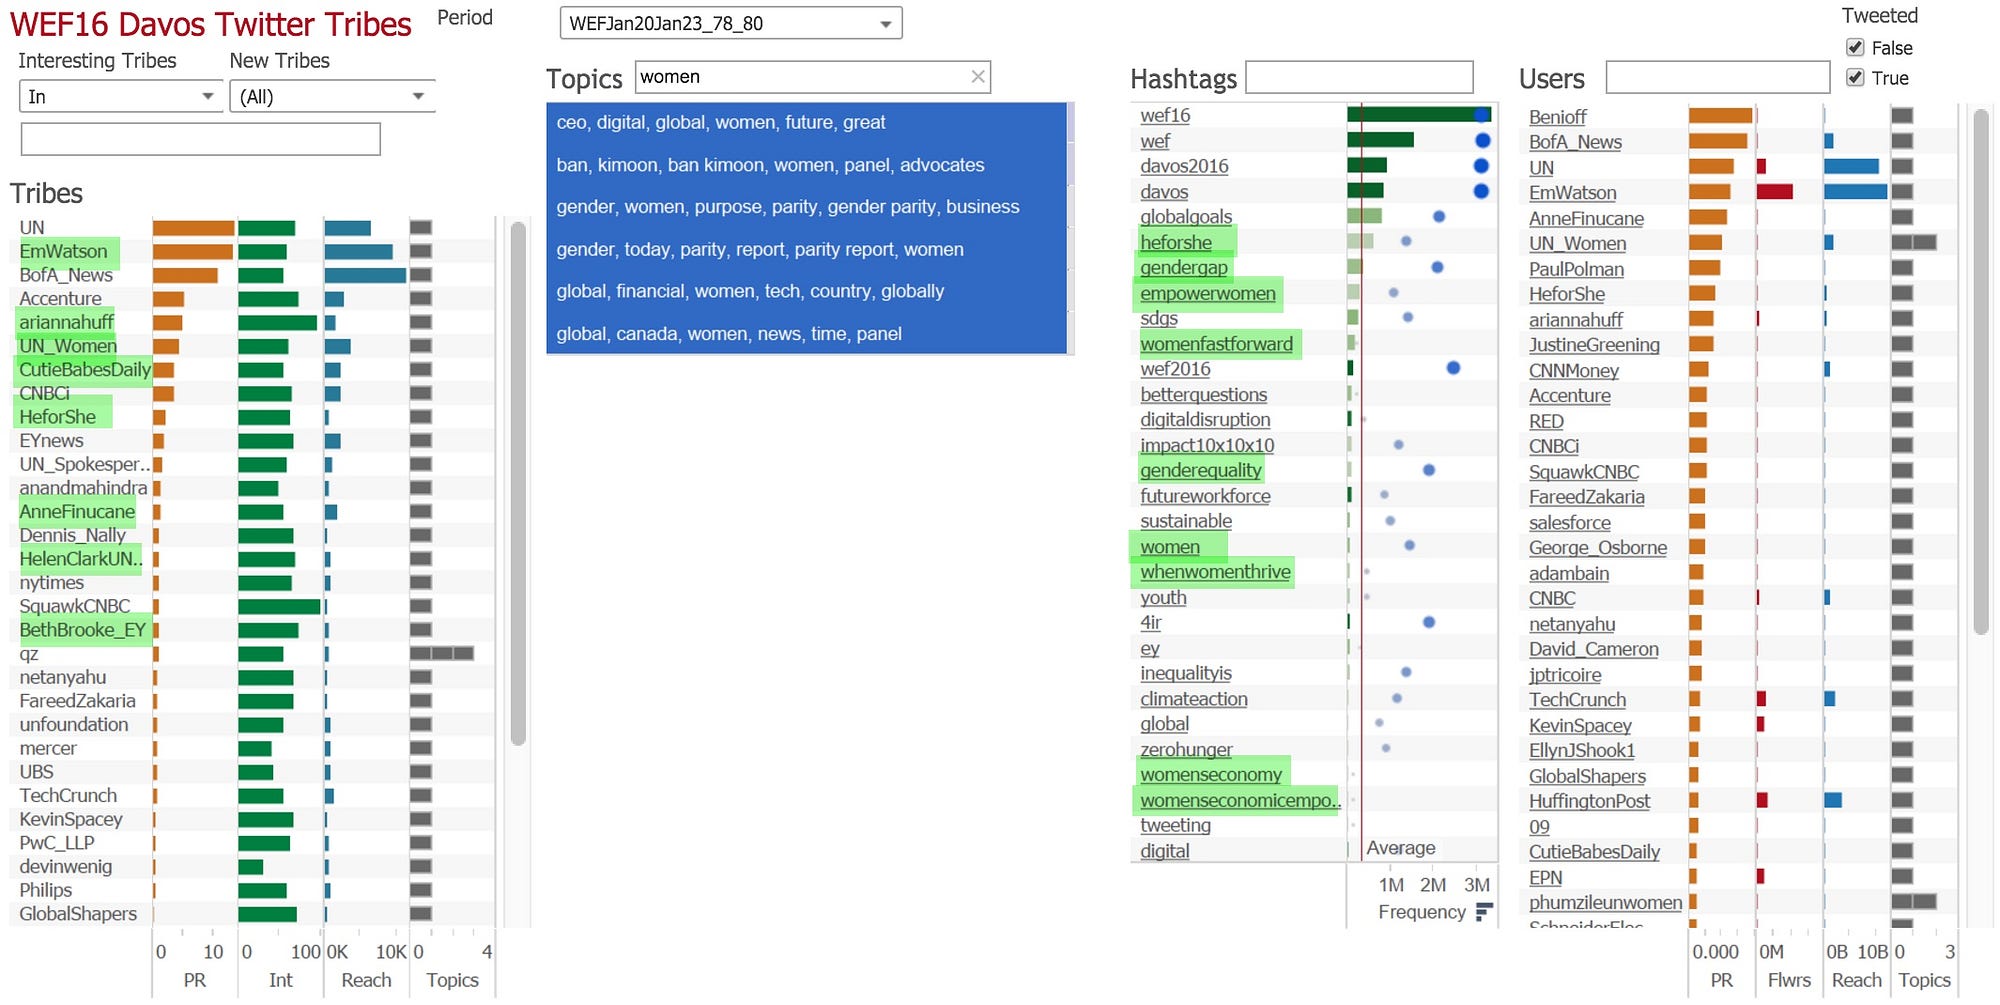Click the womenseconomy hashtag
The height and width of the screenshot is (1005, 2000).
[x=1211, y=775]
